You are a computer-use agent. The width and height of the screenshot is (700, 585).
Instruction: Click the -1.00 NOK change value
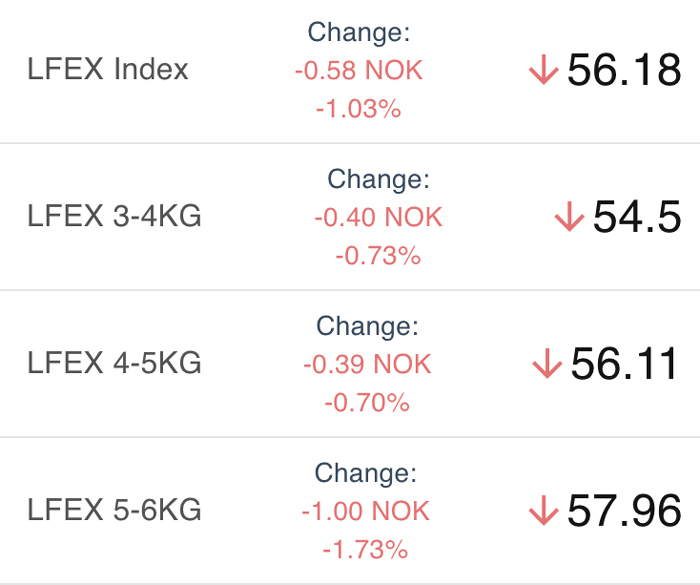point(365,511)
